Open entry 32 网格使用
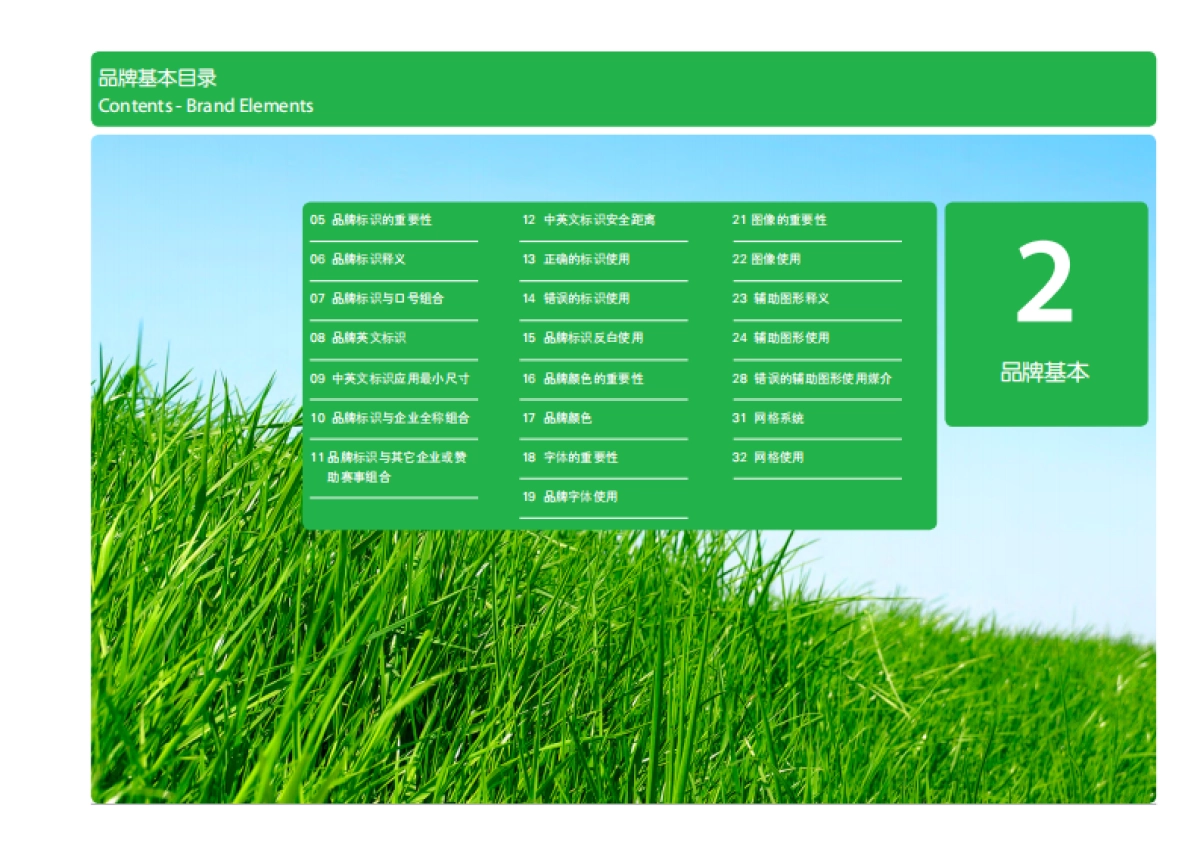The image size is (1200, 855). [768, 457]
